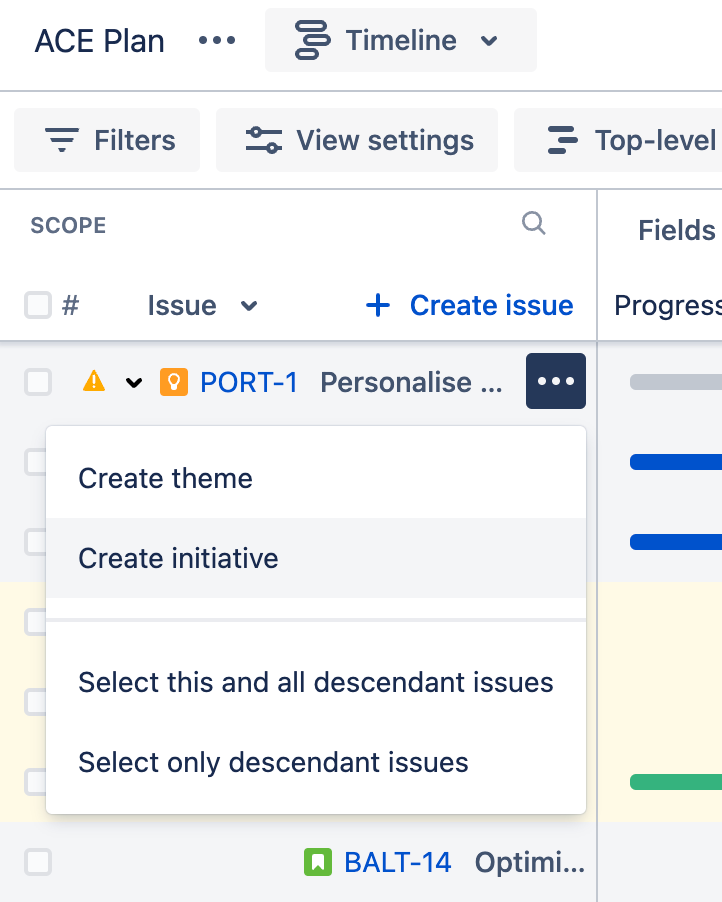Image resolution: width=722 pixels, height=902 pixels.
Task: Open the Timeline view dropdown
Action: (x=400, y=40)
